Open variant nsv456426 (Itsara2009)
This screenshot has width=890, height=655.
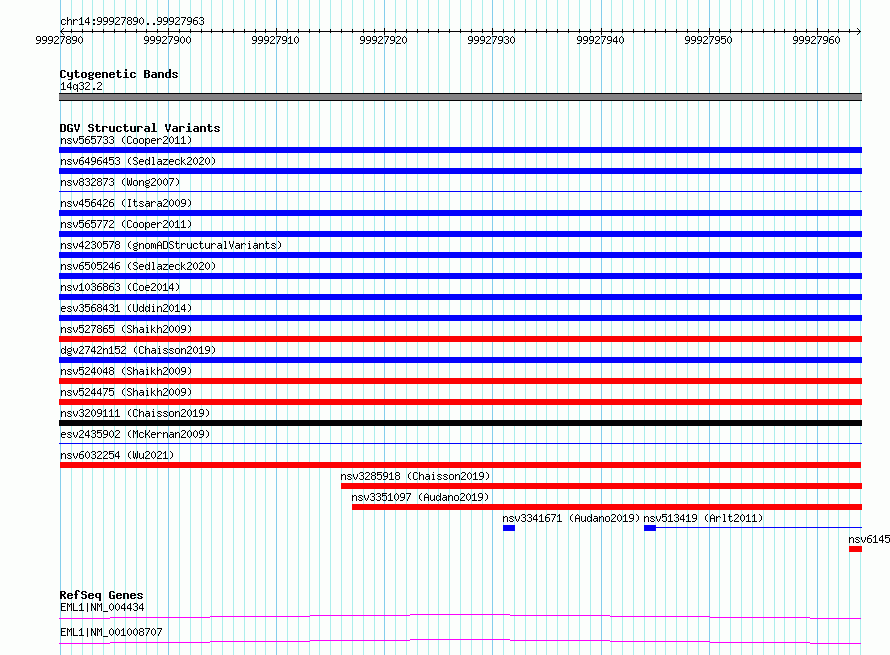(x=126, y=203)
